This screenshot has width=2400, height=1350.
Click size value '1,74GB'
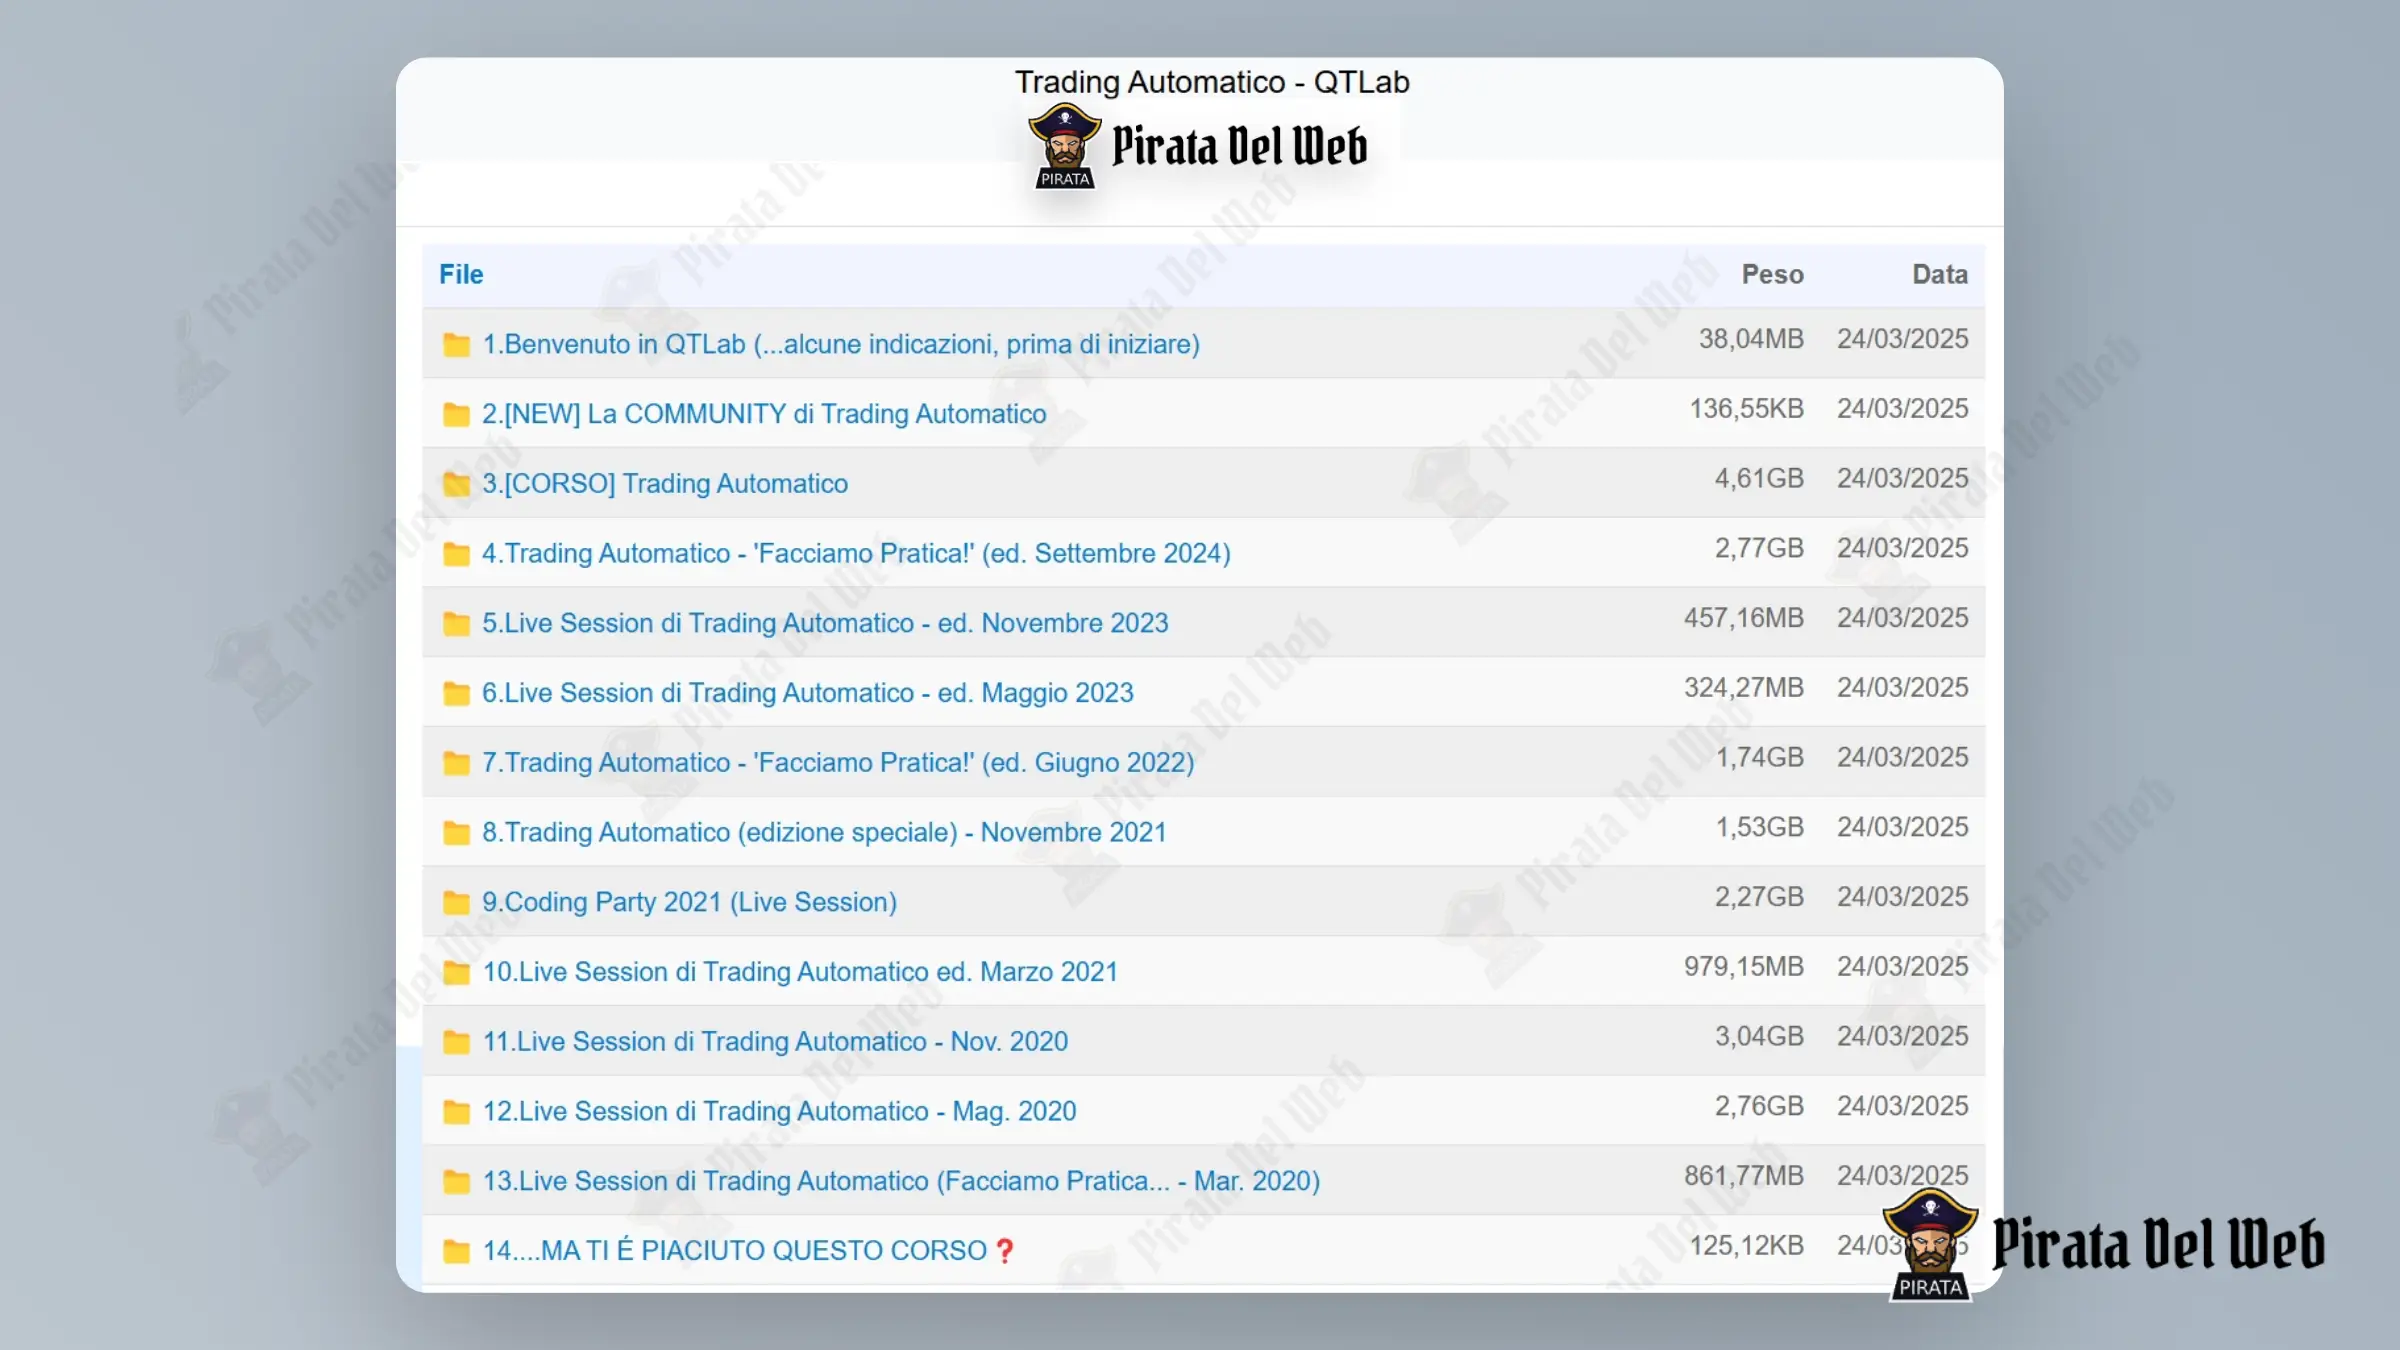pos(1759,757)
